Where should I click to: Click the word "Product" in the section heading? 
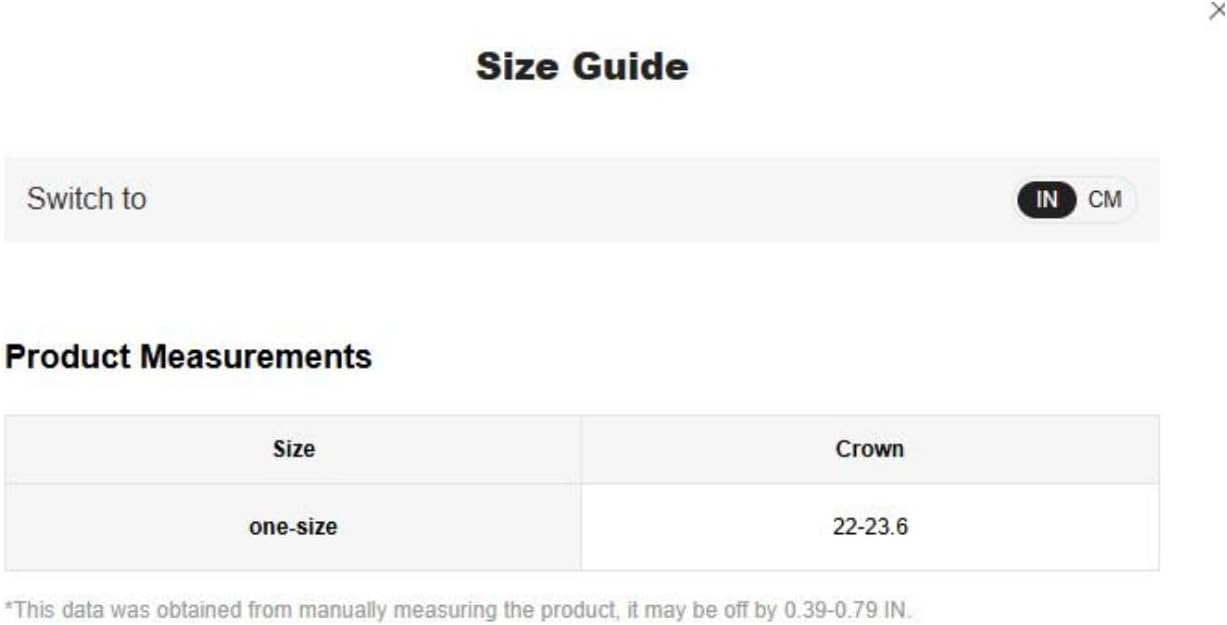click(x=67, y=356)
